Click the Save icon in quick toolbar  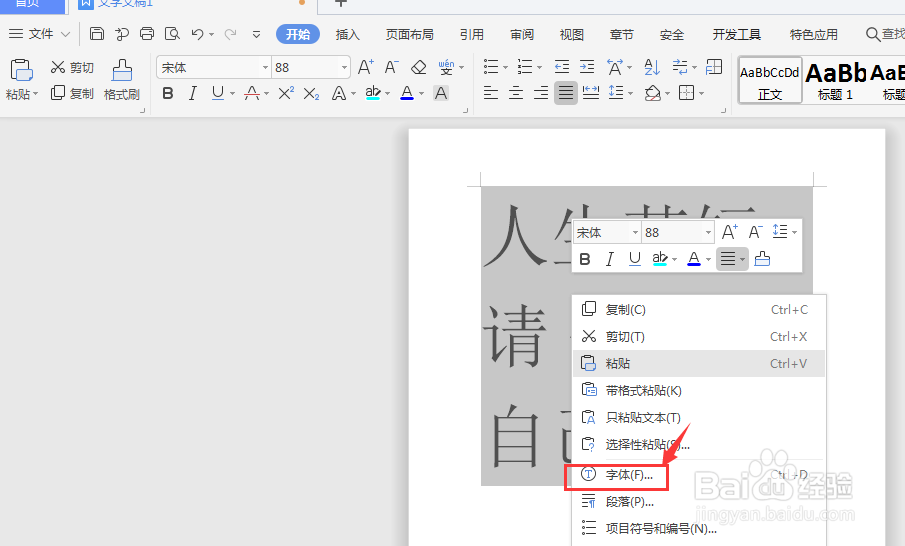[97, 34]
